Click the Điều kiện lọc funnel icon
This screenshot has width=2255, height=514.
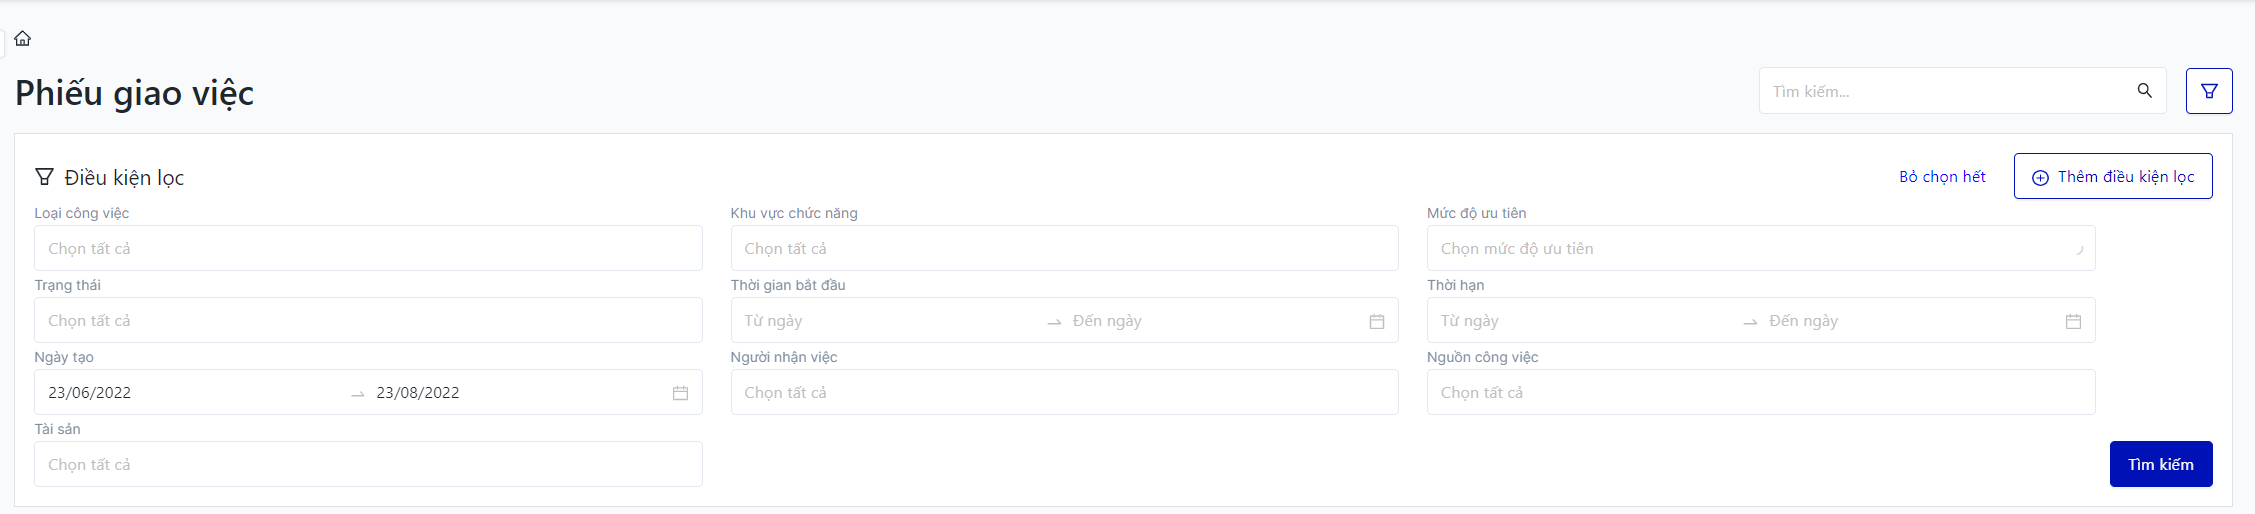click(44, 177)
